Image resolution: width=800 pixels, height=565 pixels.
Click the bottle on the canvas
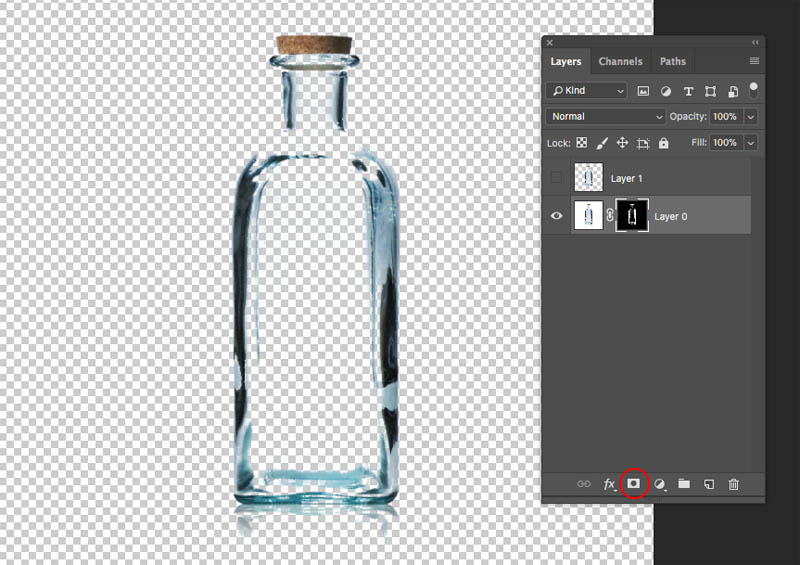coord(315,286)
